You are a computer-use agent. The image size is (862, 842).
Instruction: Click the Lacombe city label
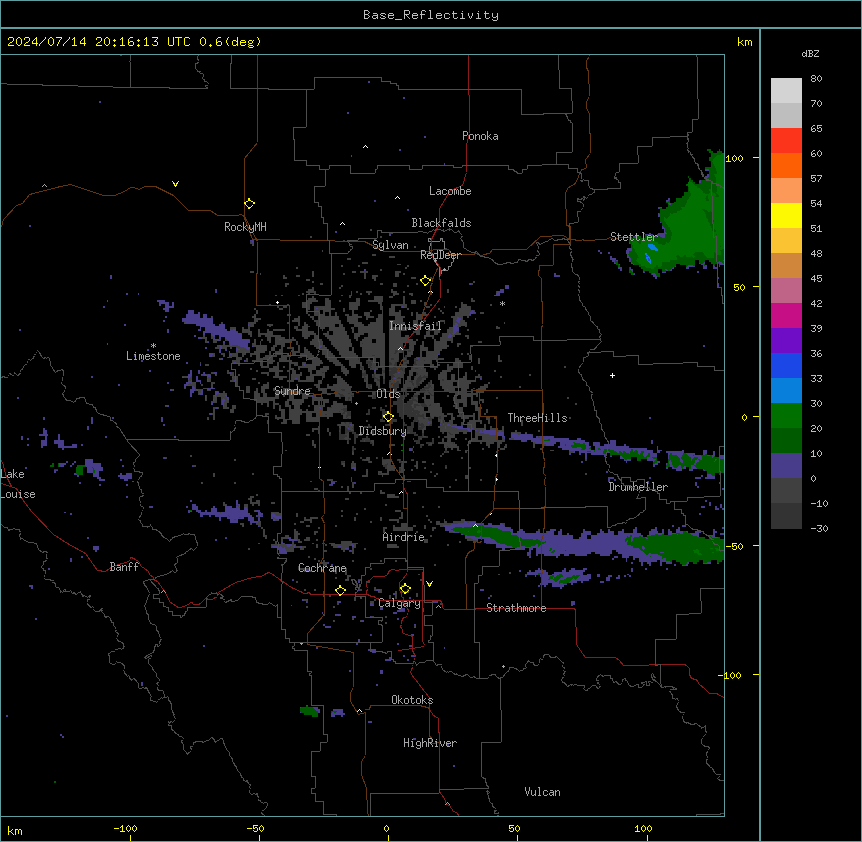coord(450,191)
